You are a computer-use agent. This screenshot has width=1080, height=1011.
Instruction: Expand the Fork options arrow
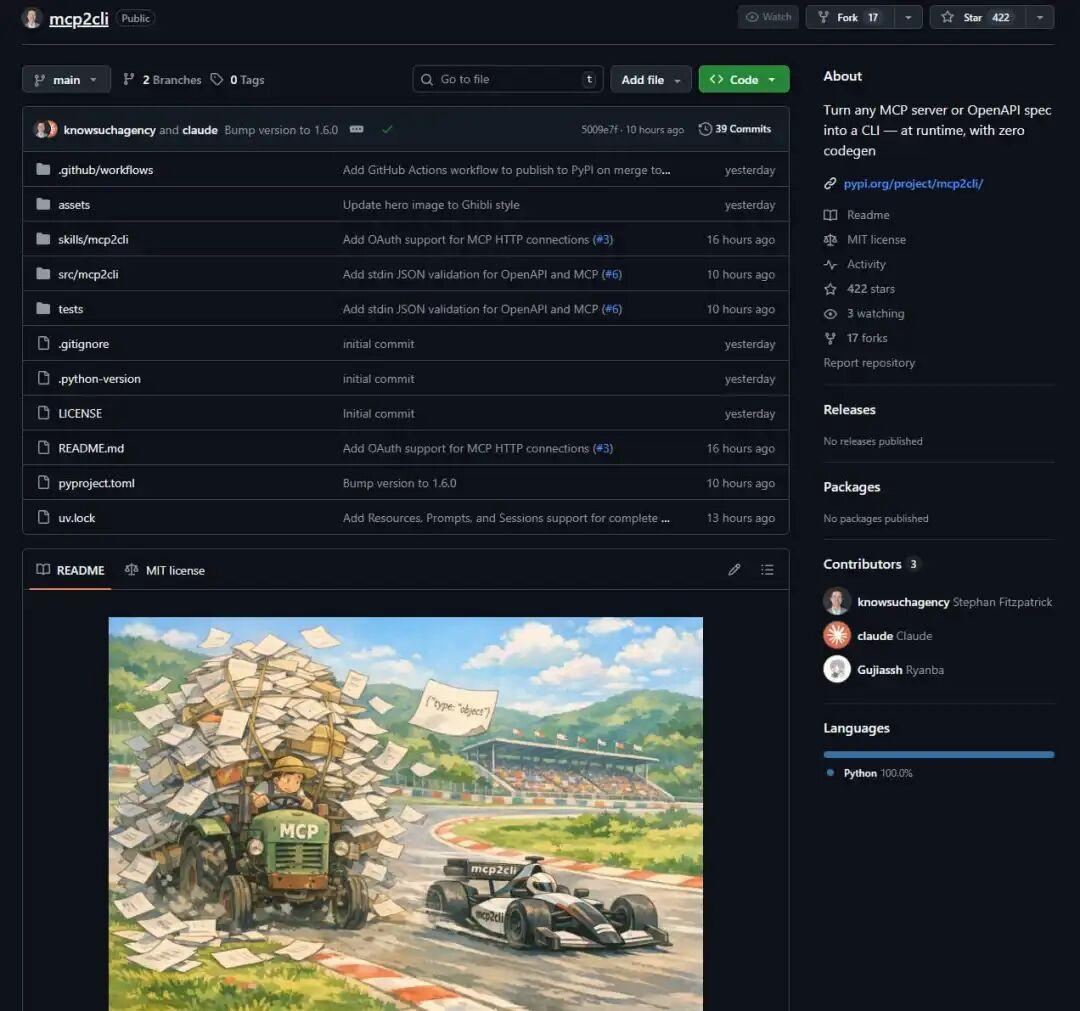(908, 17)
